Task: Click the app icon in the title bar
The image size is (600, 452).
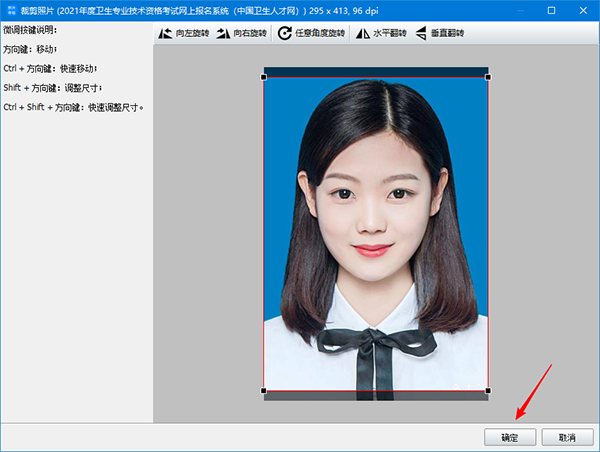Action: (x=9, y=9)
